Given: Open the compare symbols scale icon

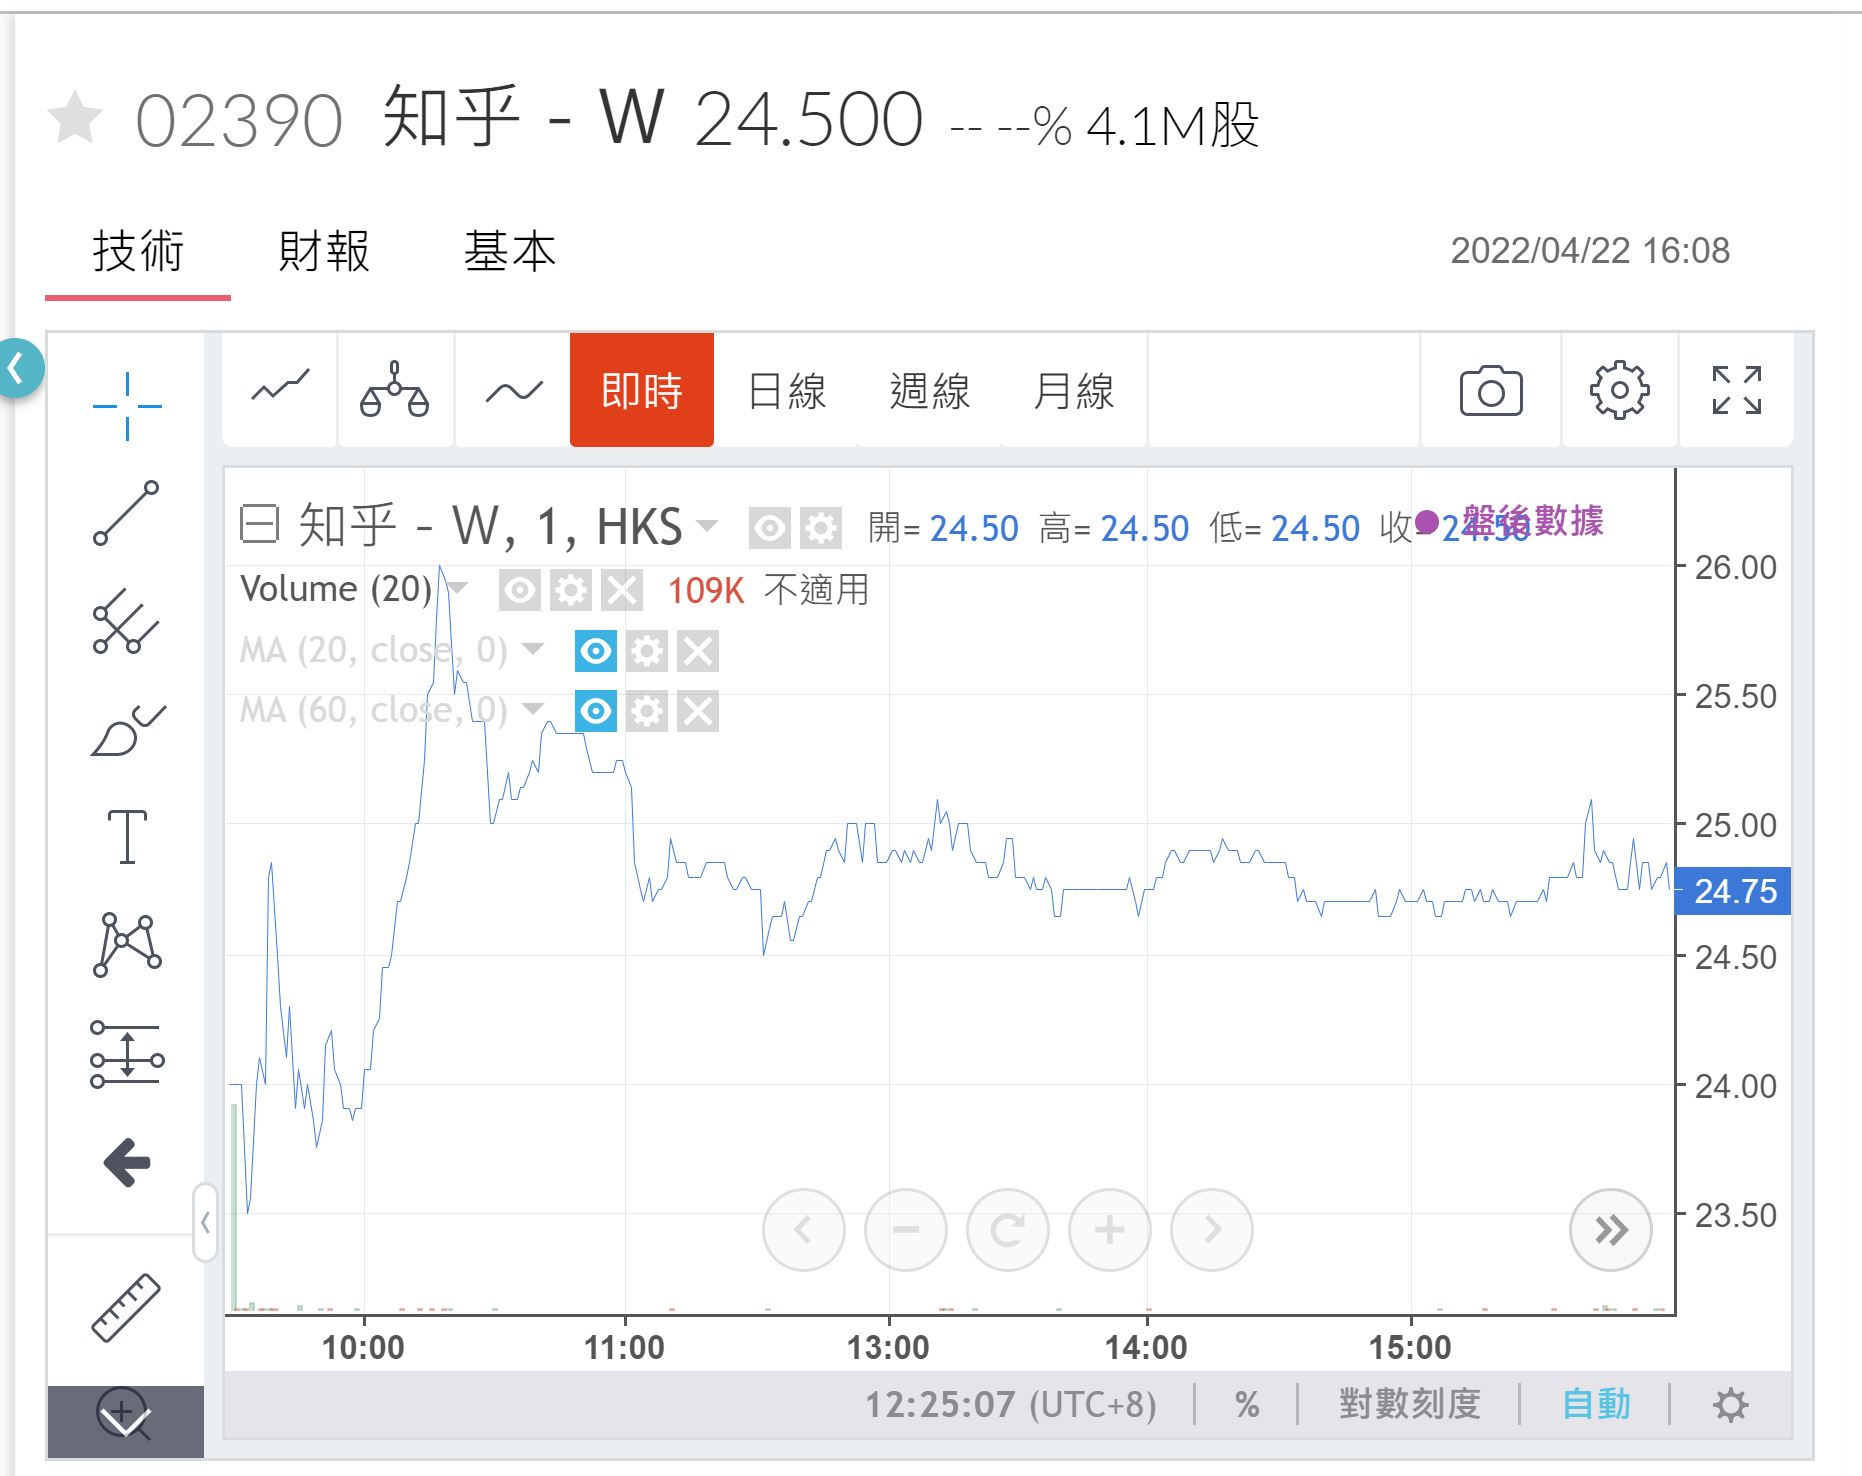Looking at the screenshot, I should (395, 391).
